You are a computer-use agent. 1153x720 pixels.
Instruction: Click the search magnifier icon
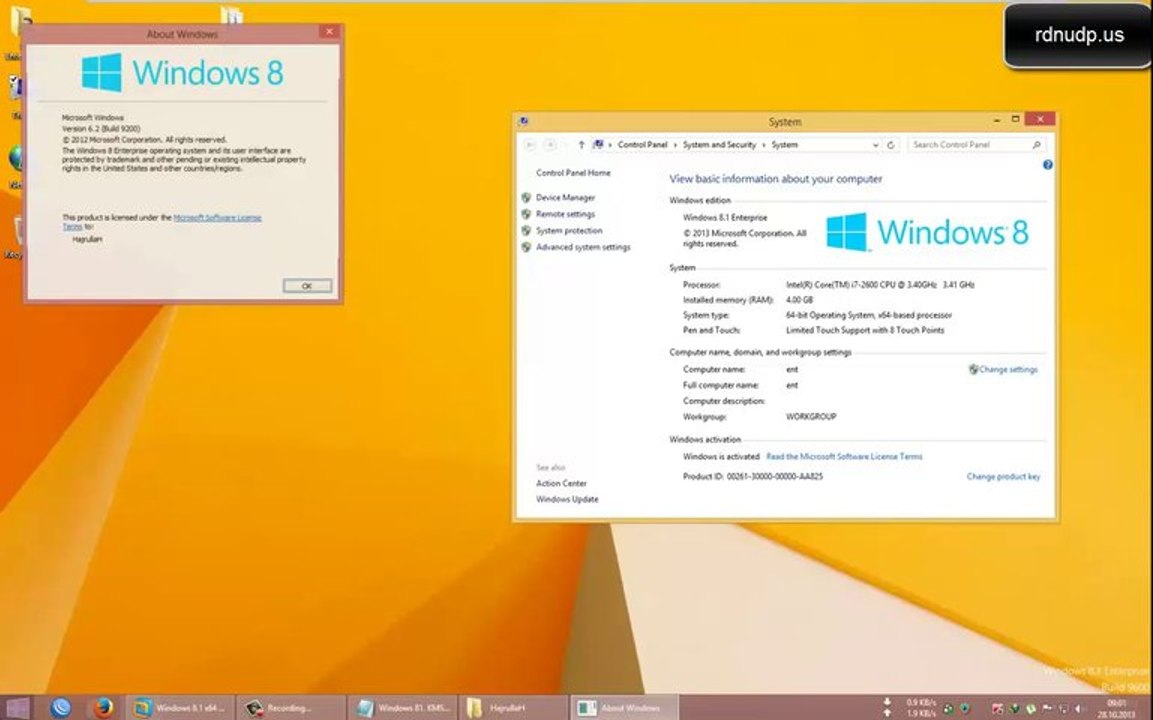click(x=1036, y=145)
